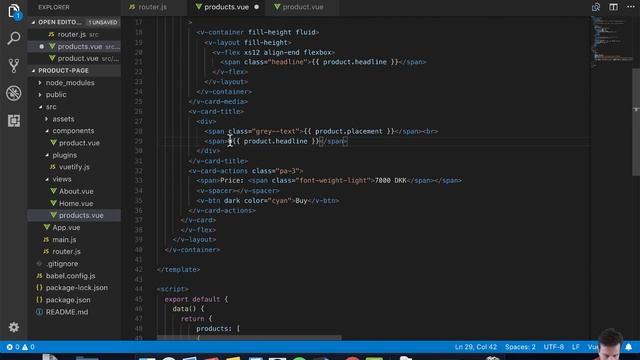Click the split editor icon

click(613, 7)
